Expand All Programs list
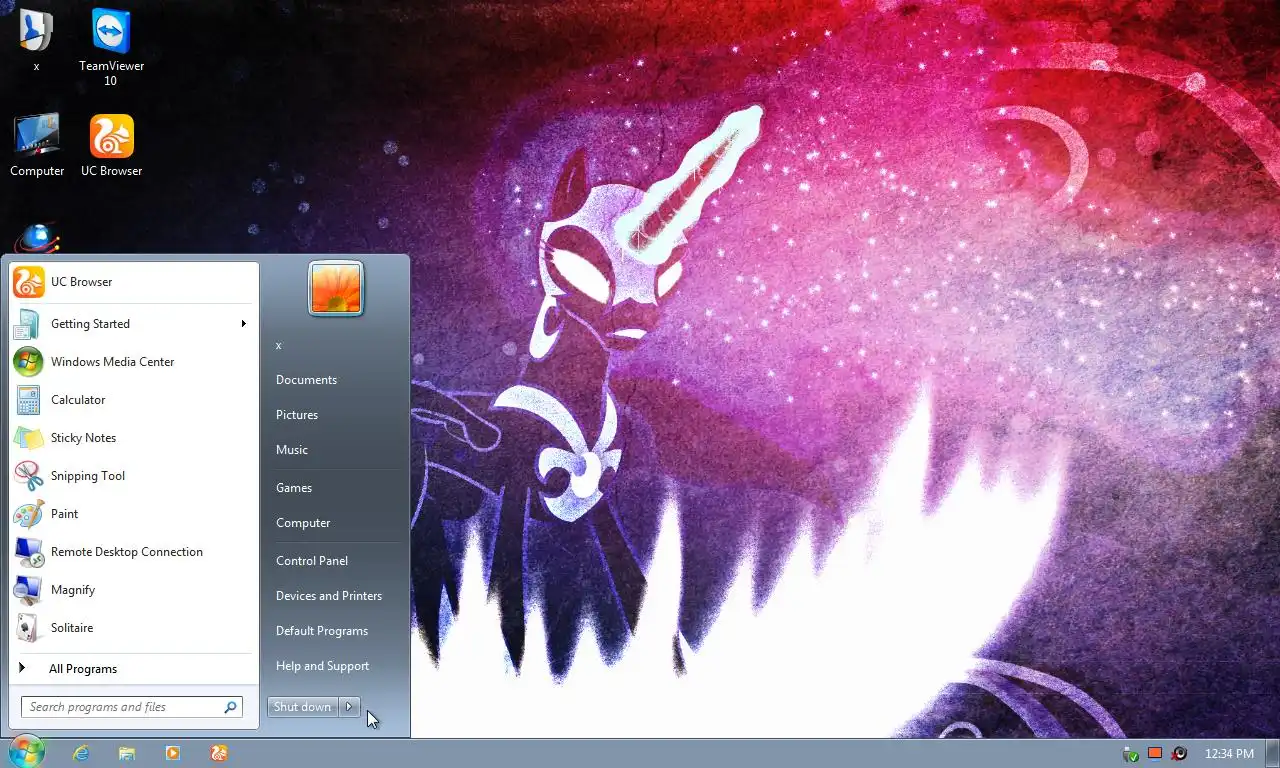The height and width of the screenshot is (768, 1280). coord(133,669)
